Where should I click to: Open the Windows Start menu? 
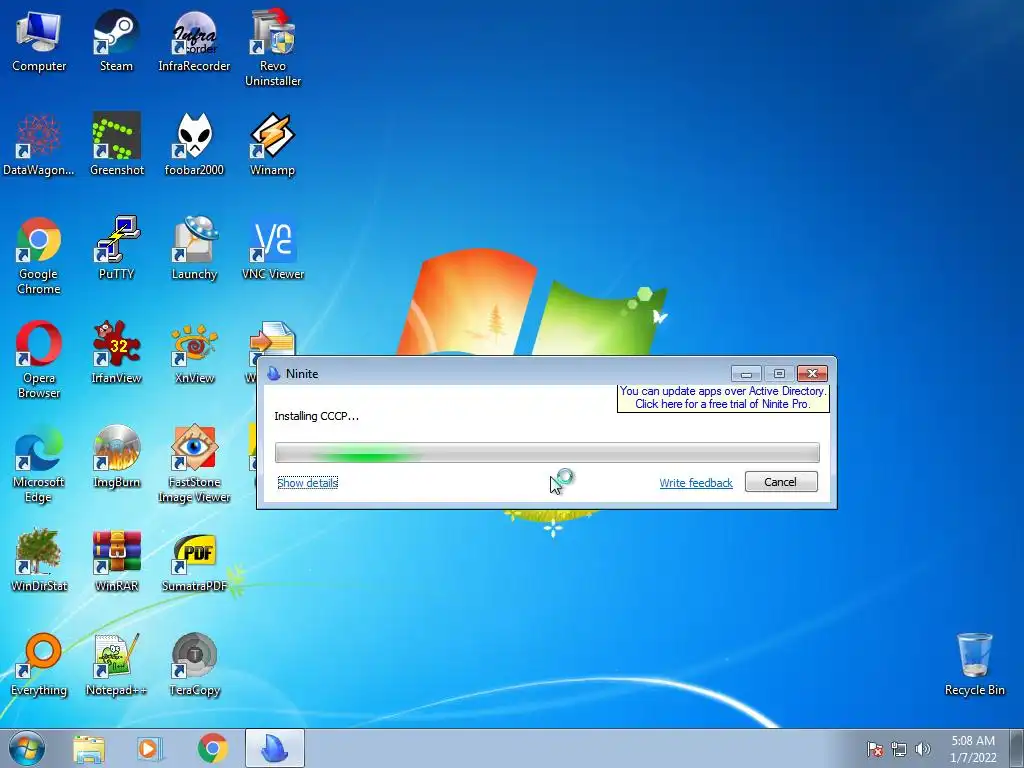[27, 748]
